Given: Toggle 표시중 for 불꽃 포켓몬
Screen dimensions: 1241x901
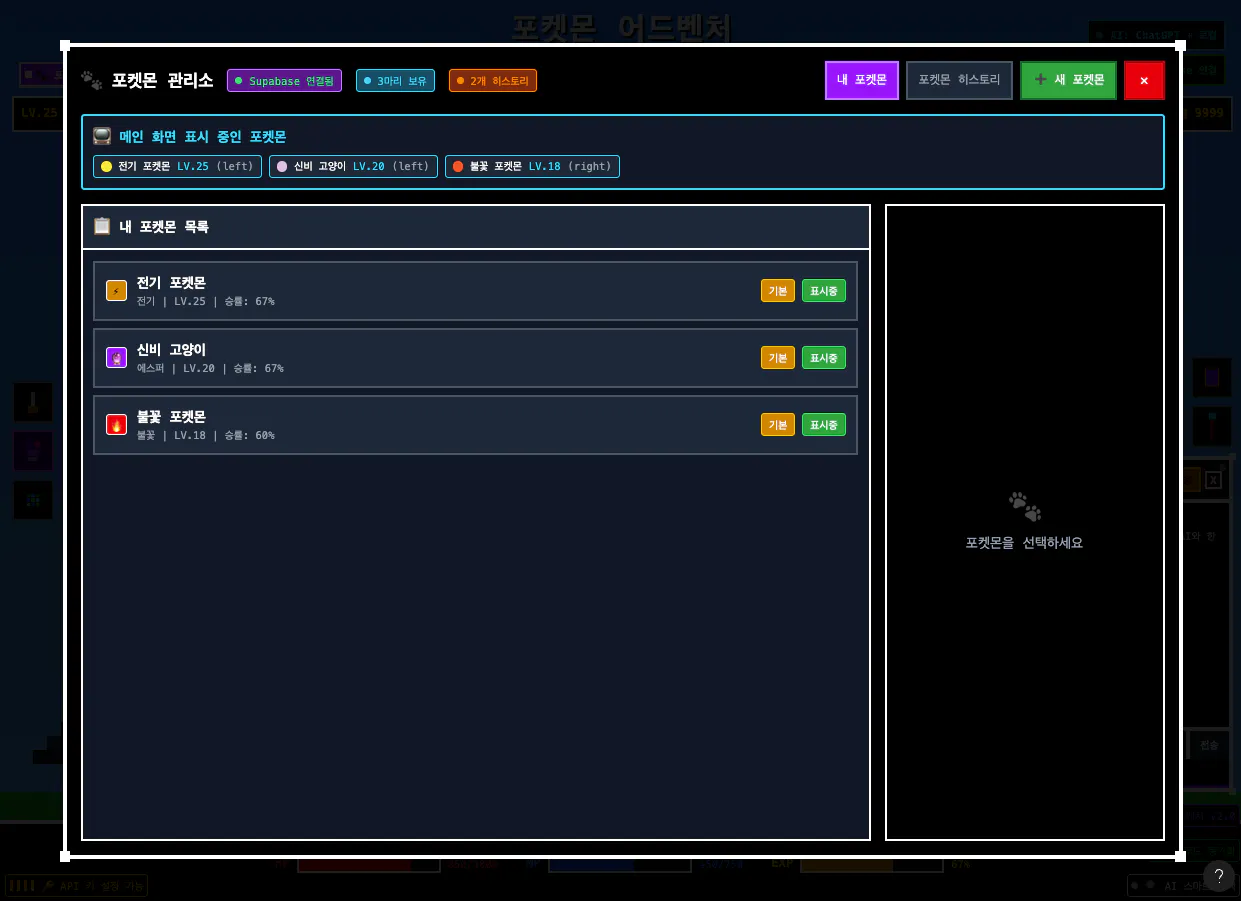Looking at the screenshot, I should (x=824, y=425).
